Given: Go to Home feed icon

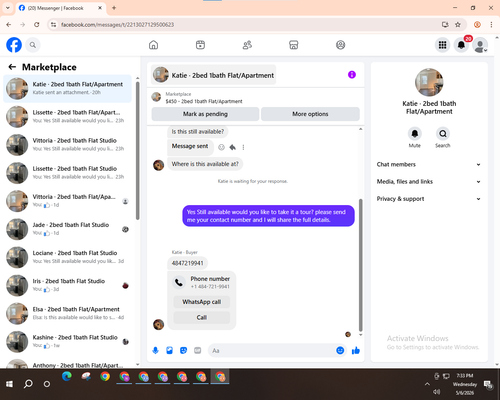Looking at the screenshot, I should 153,45.
